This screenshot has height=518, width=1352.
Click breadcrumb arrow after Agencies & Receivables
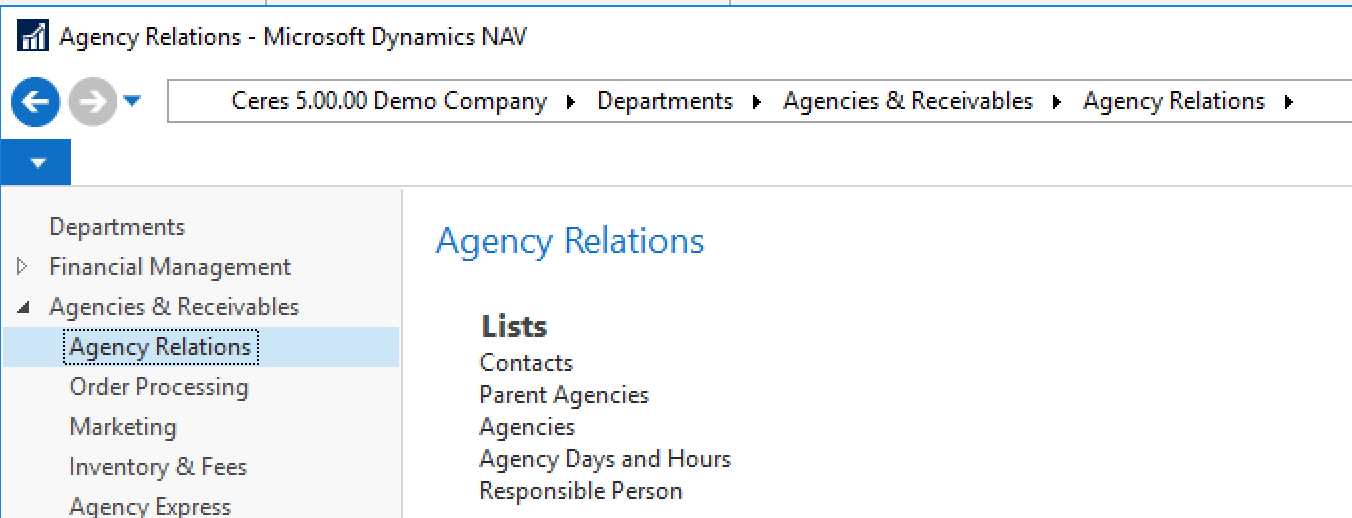tap(1057, 102)
